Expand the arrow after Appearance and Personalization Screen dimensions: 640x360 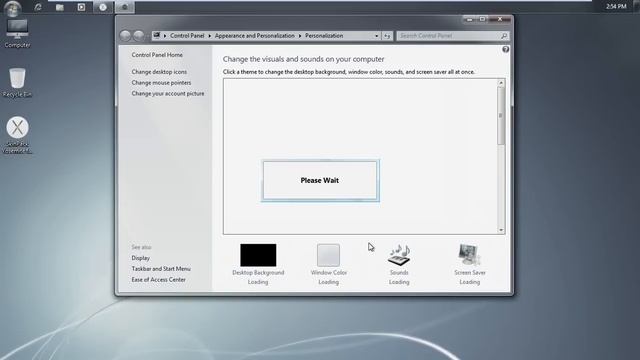click(300, 36)
